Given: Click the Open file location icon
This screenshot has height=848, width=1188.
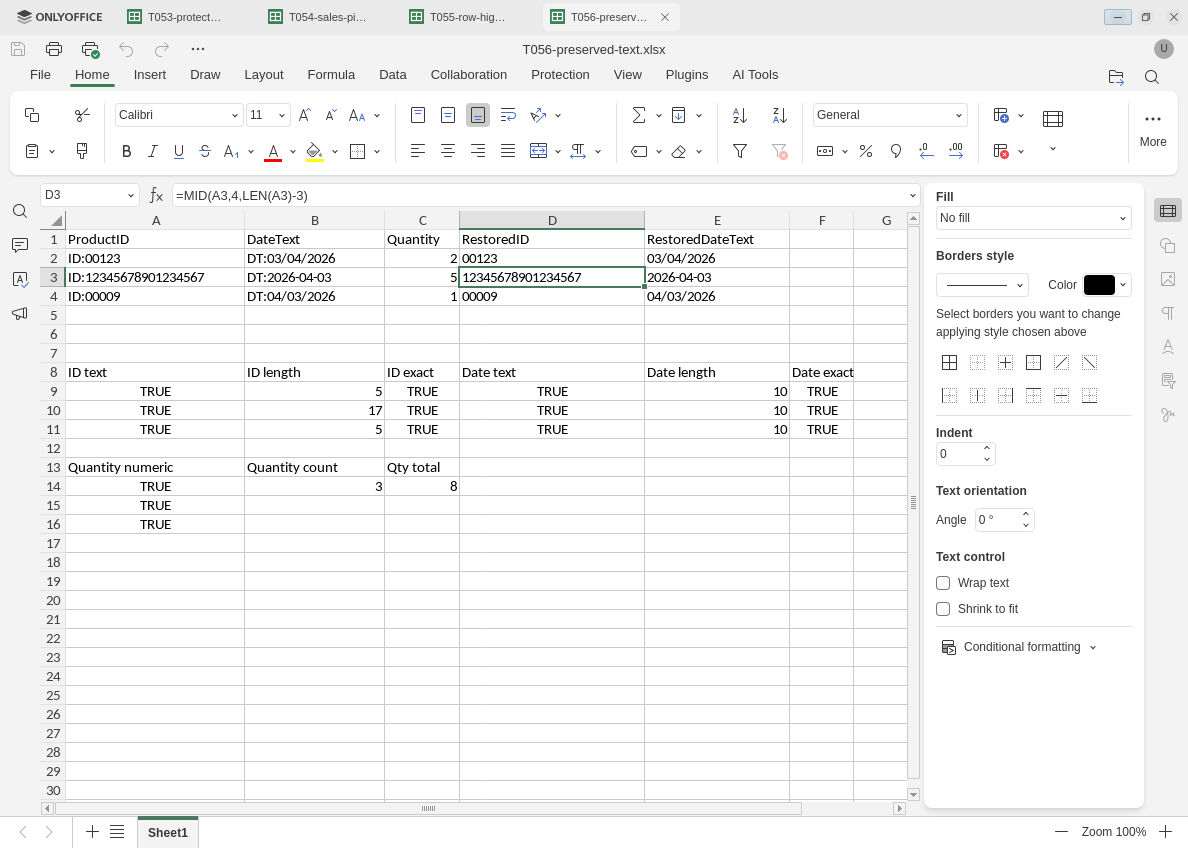Looking at the screenshot, I should tap(1116, 77).
